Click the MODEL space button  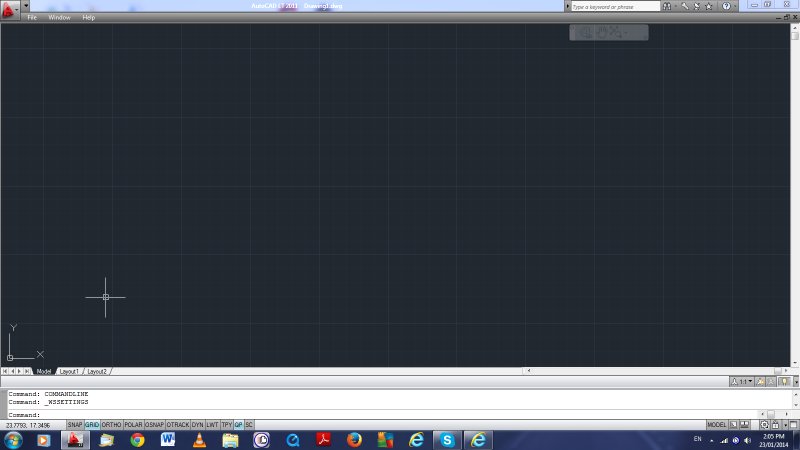pyautogui.click(x=717, y=424)
